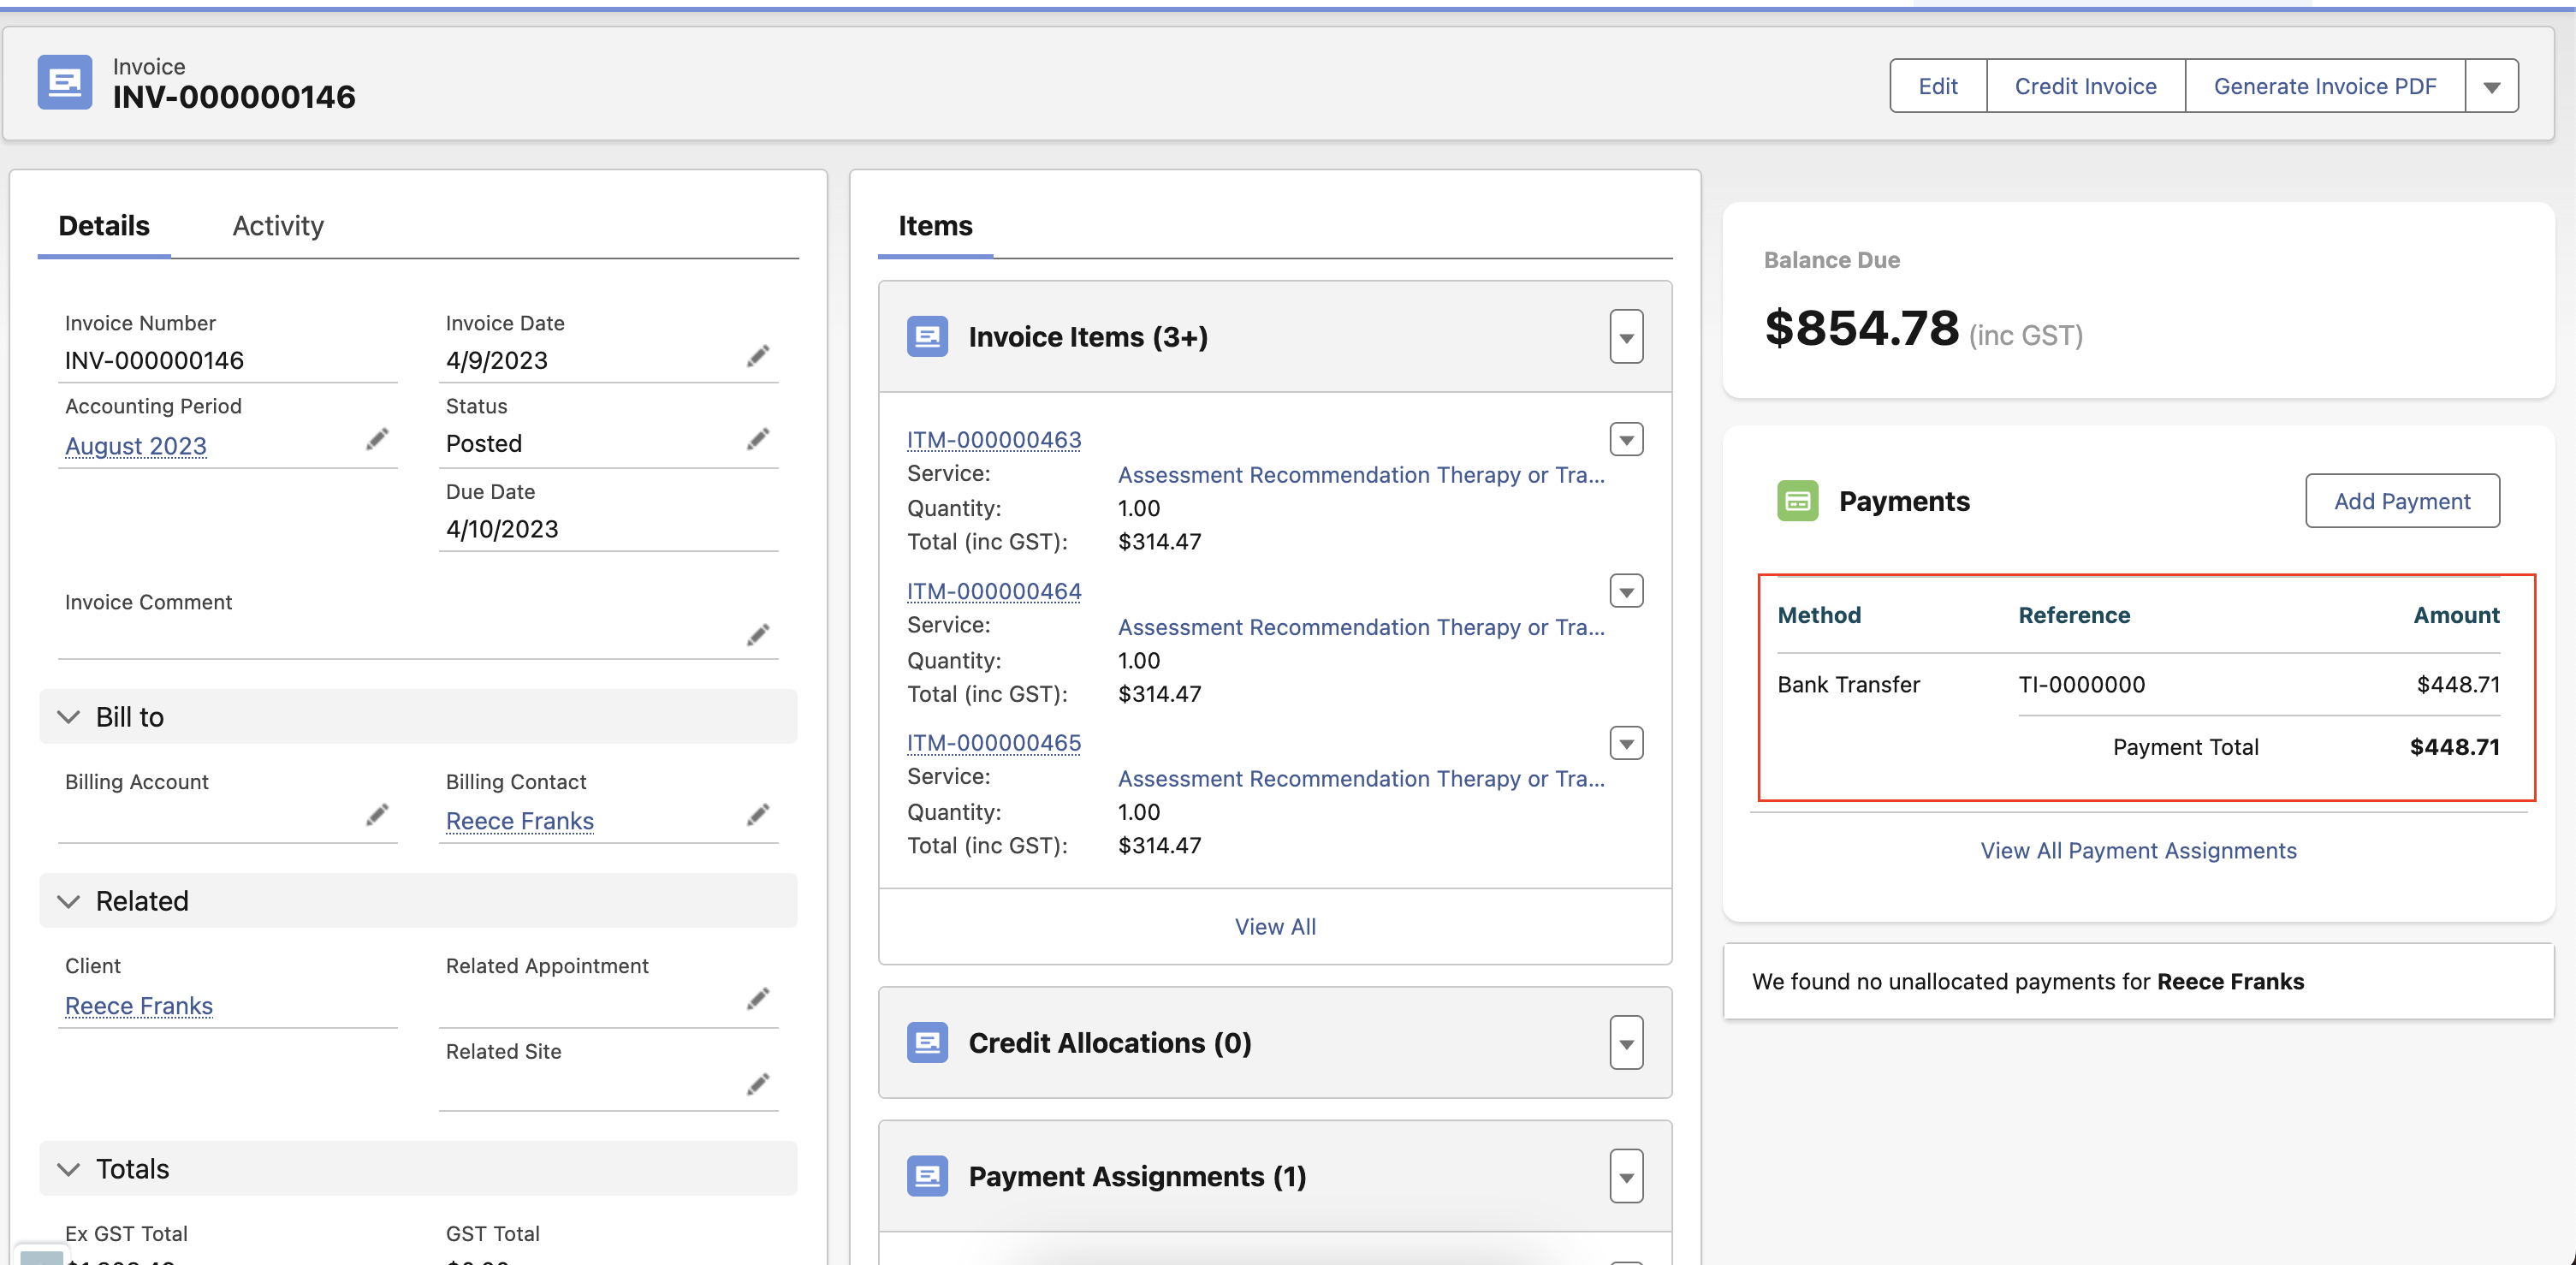This screenshot has width=2576, height=1265.
Task: Open the Invoice Items section dropdown menu
Action: 1626,337
